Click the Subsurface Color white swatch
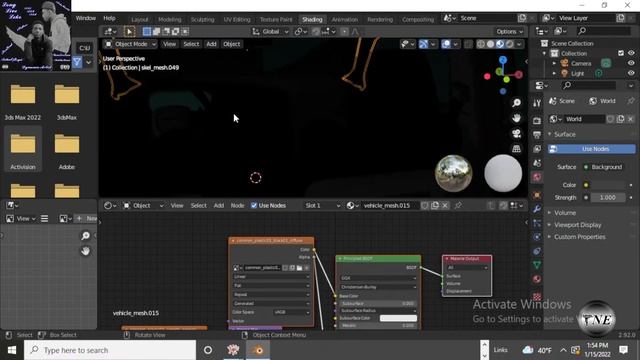 pyautogui.click(x=398, y=318)
